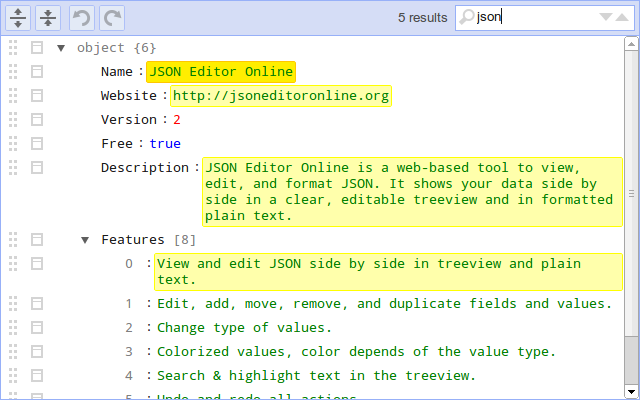This screenshot has height=400, width=640.
Task: Go to next search result arrow
Action: tap(606, 17)
